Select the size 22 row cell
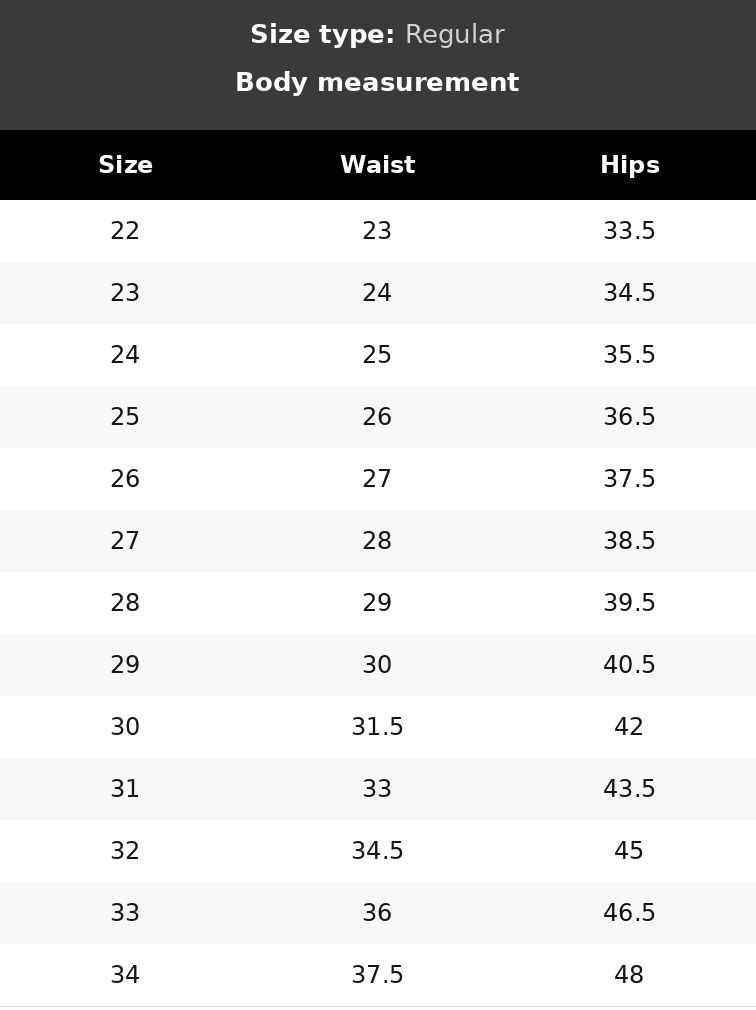 click(125, 231)
